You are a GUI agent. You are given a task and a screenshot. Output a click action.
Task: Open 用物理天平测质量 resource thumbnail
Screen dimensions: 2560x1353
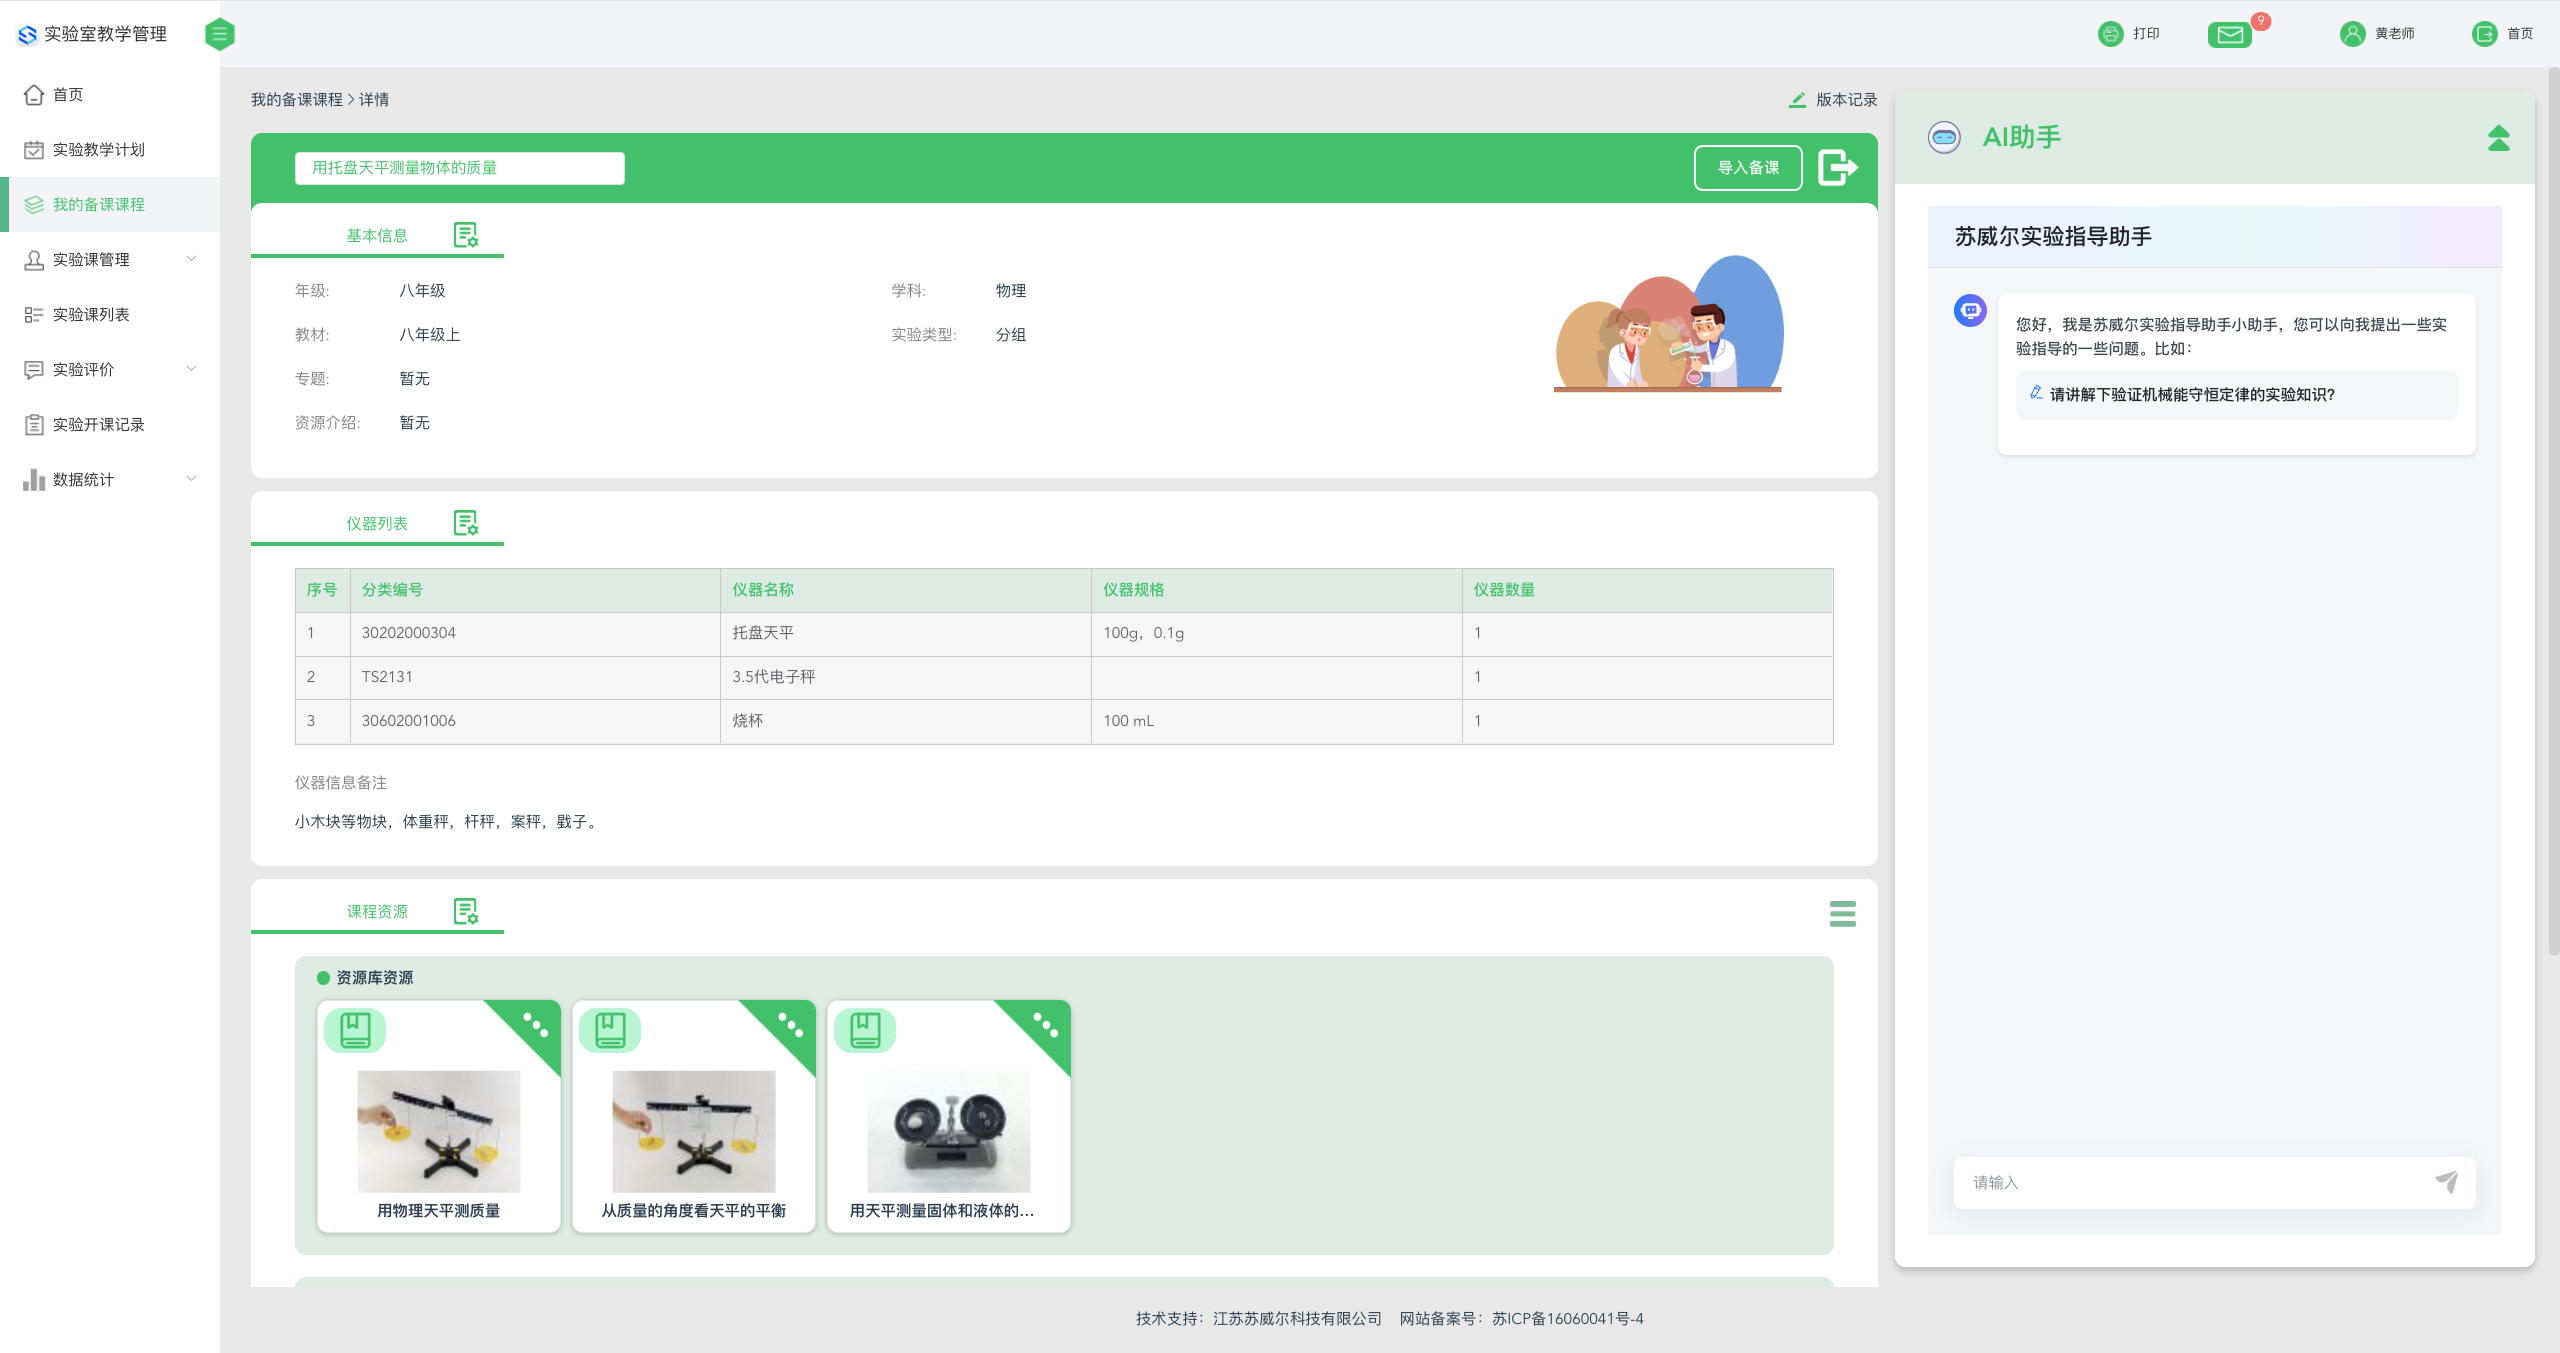tap(439, 1131)
